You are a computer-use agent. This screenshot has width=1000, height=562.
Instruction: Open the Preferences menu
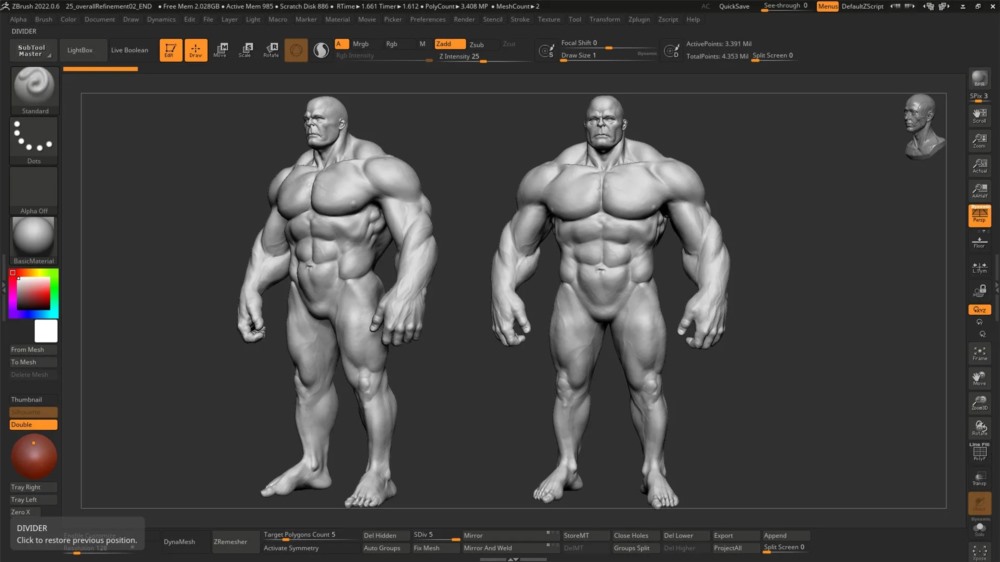[427, 20]
